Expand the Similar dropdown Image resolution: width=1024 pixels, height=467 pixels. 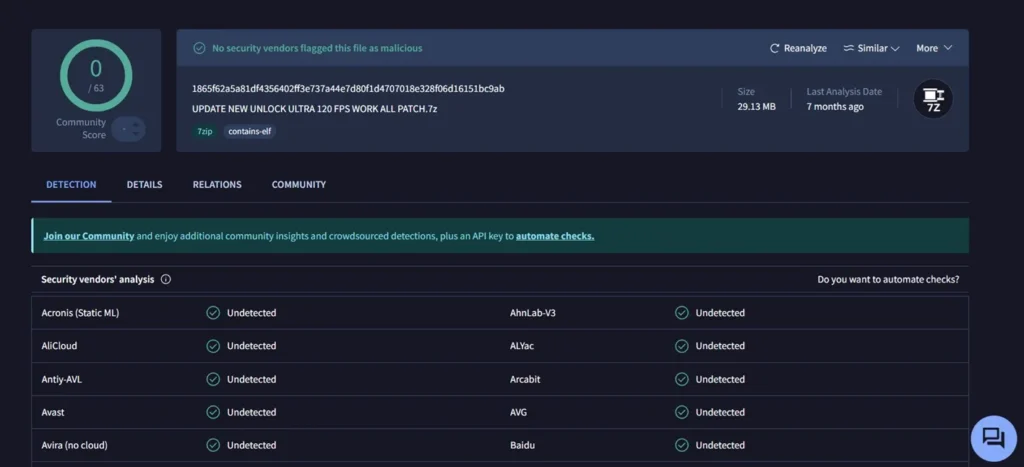tap(871, 48)
